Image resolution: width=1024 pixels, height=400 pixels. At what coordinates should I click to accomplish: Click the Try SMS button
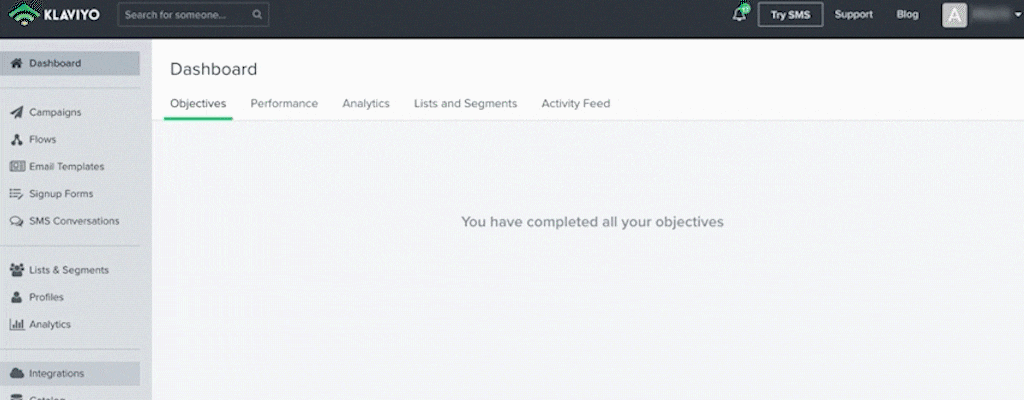(790, 14)
